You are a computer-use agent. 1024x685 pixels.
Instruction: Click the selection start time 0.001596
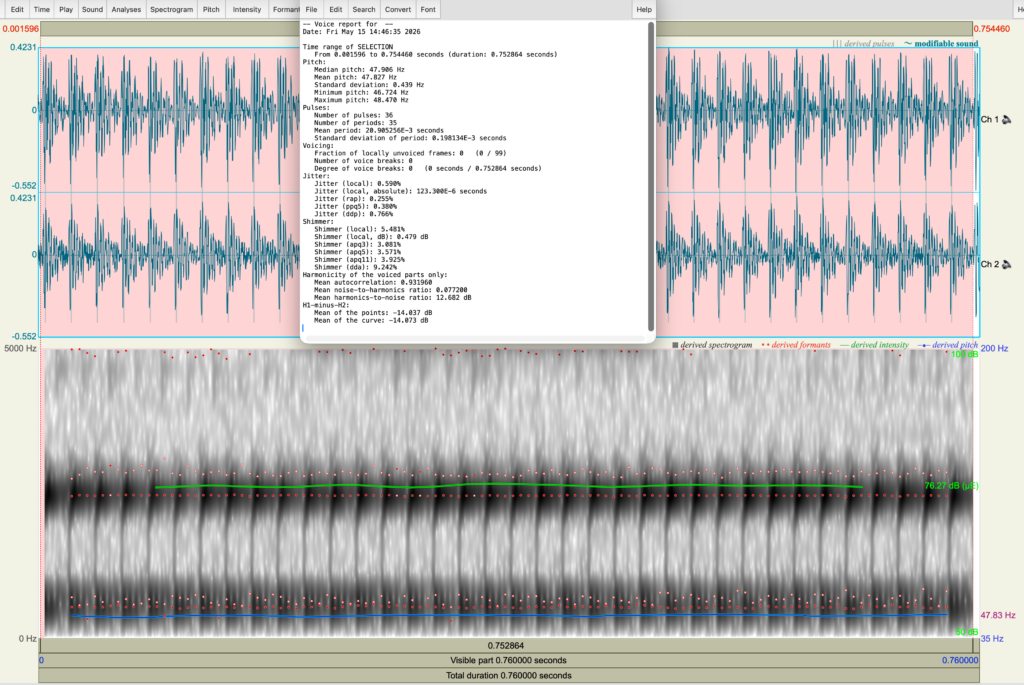point(20,29)
